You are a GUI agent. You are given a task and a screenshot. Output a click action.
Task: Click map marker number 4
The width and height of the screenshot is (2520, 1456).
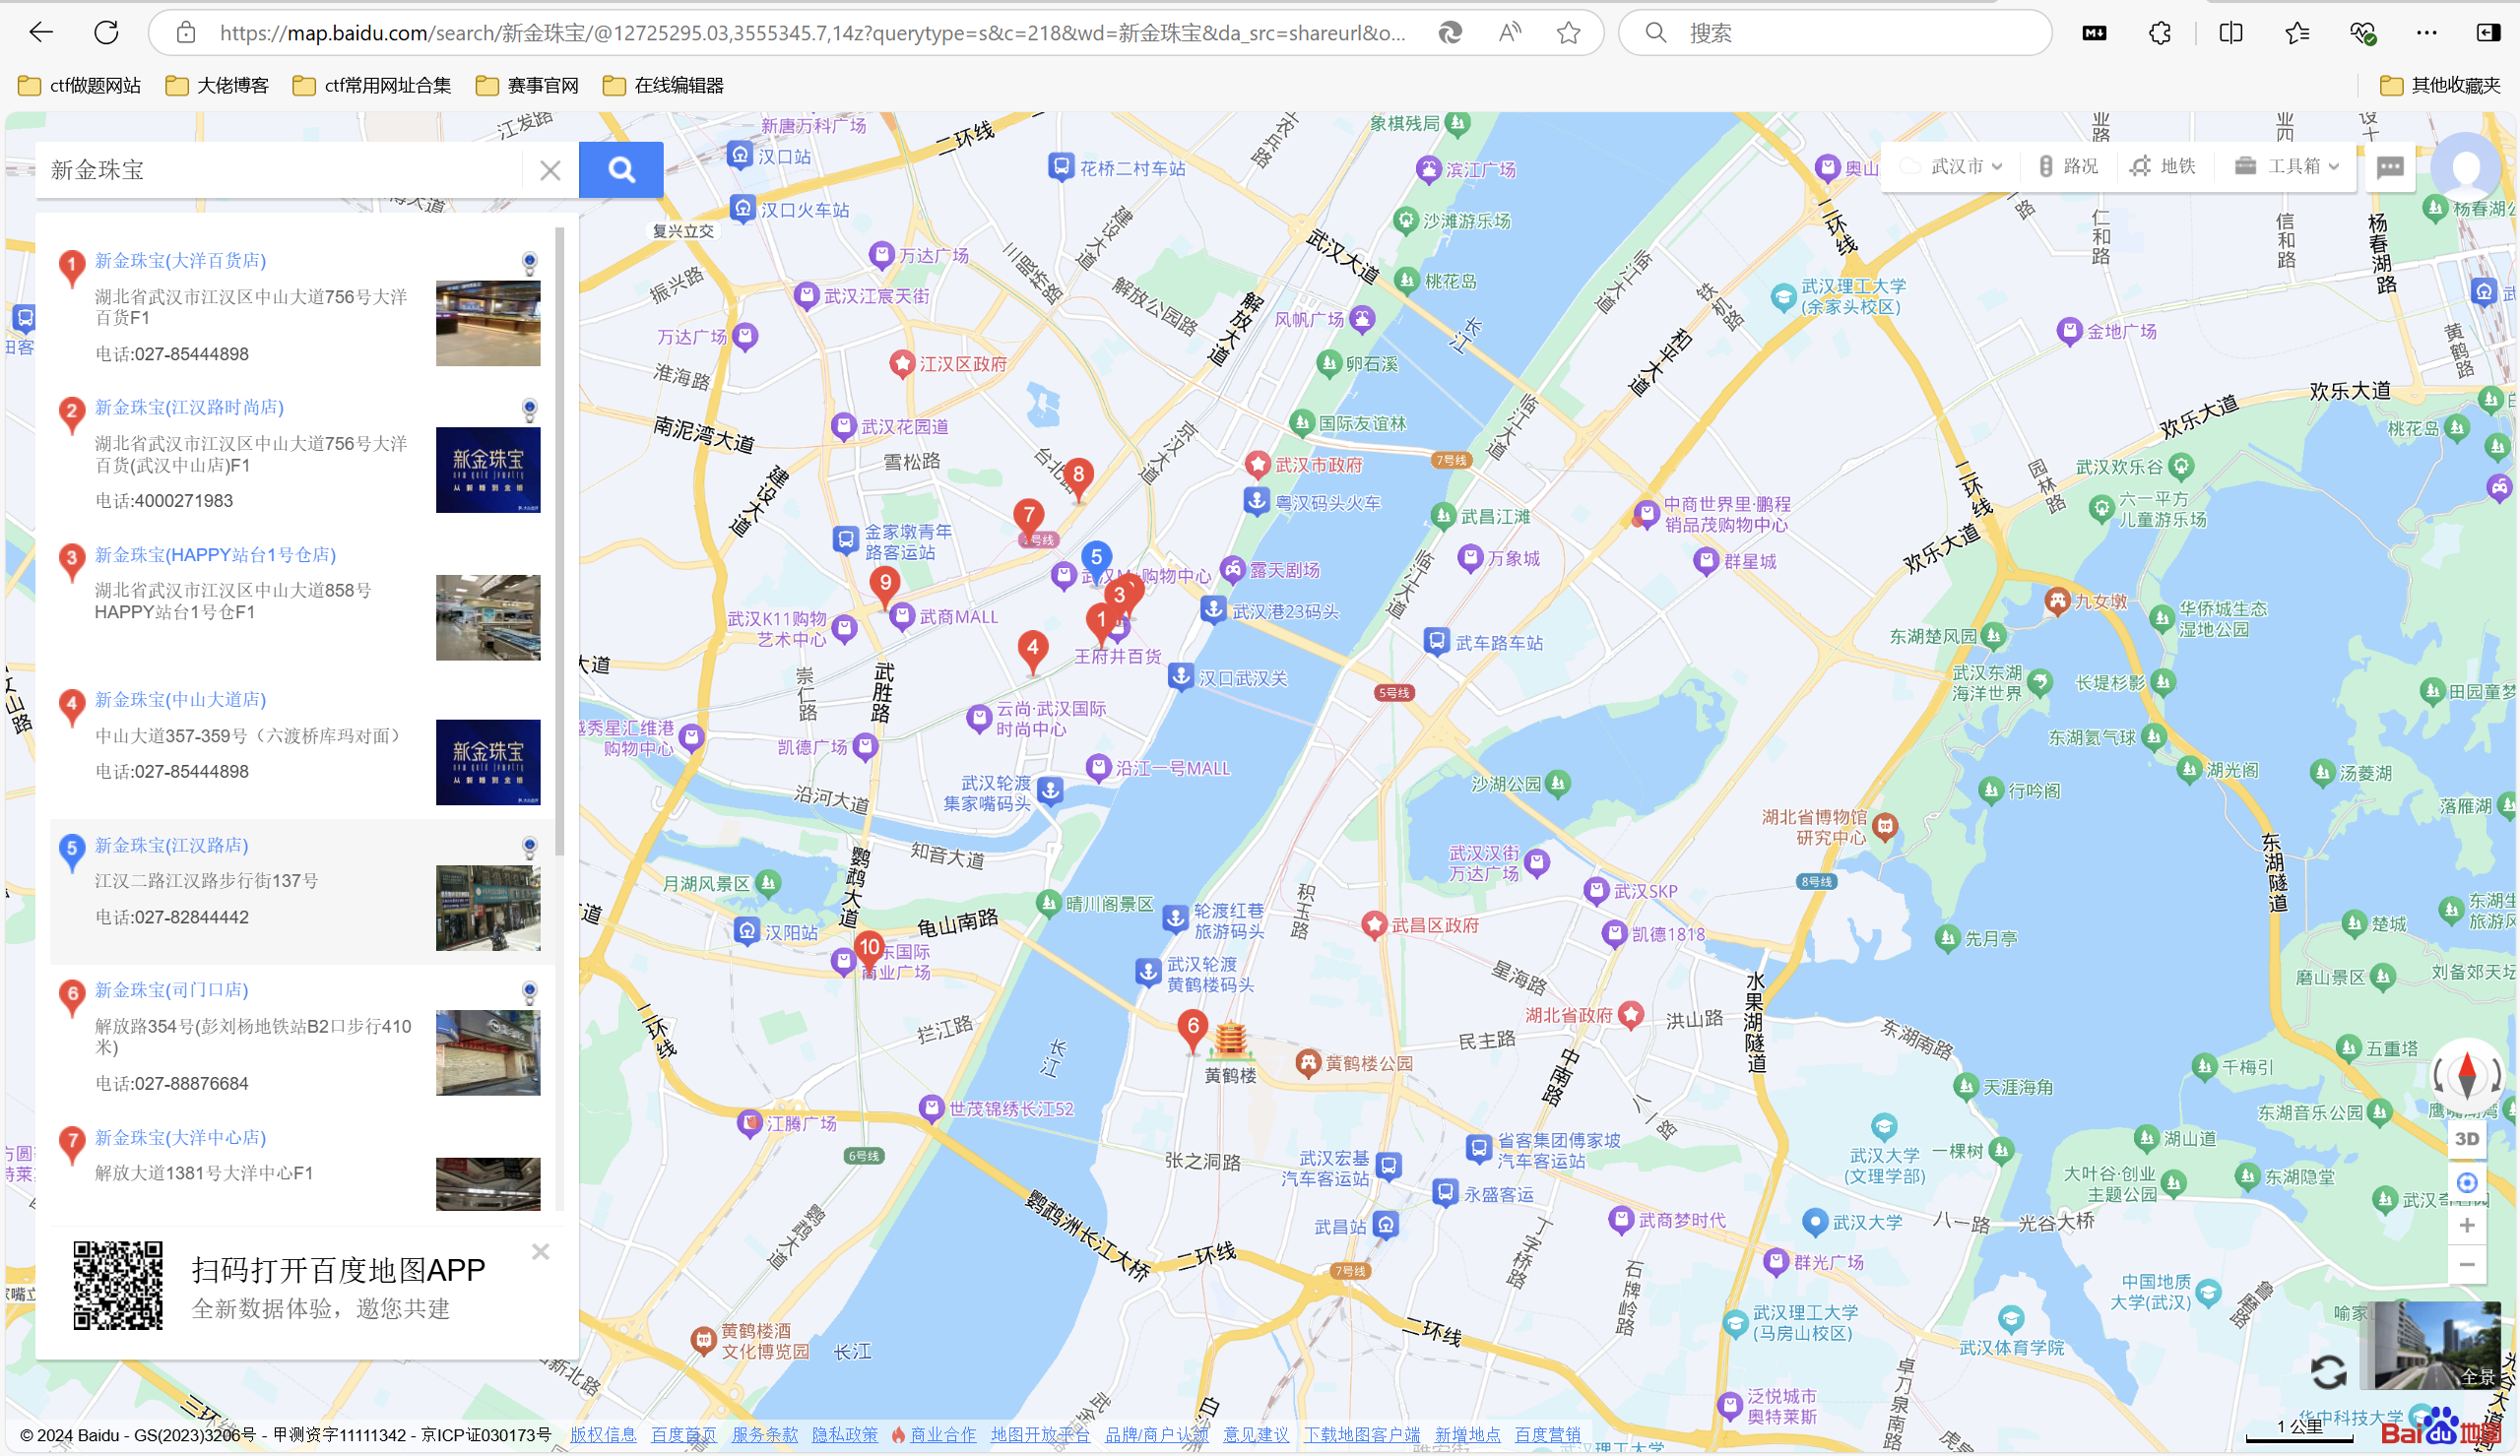1033,652
